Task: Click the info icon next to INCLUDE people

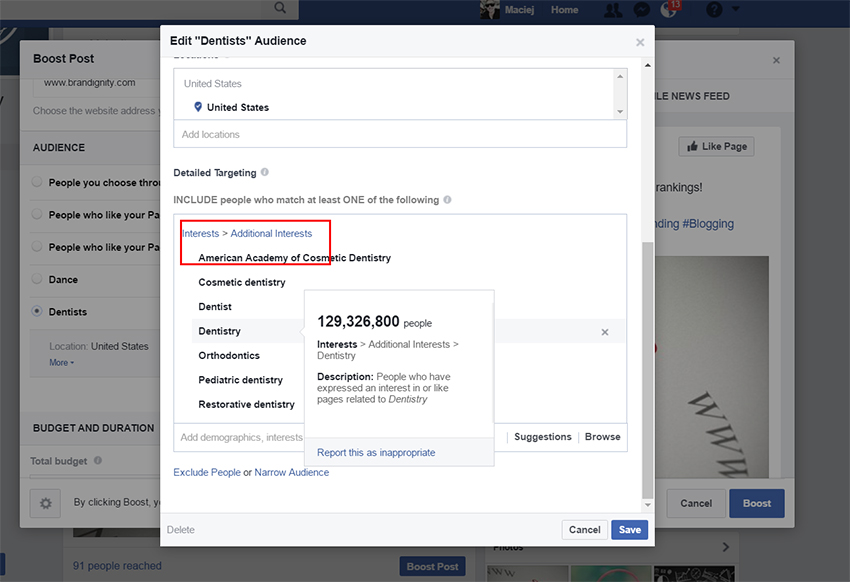Action: [447, 199]
